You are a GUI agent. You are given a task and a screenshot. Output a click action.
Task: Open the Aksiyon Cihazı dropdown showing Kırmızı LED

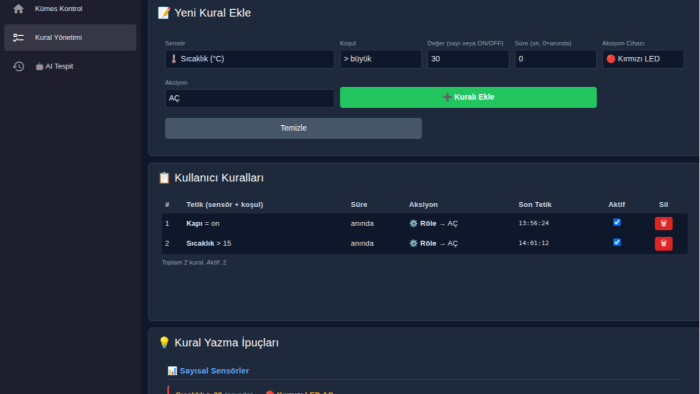click(643, 59)
